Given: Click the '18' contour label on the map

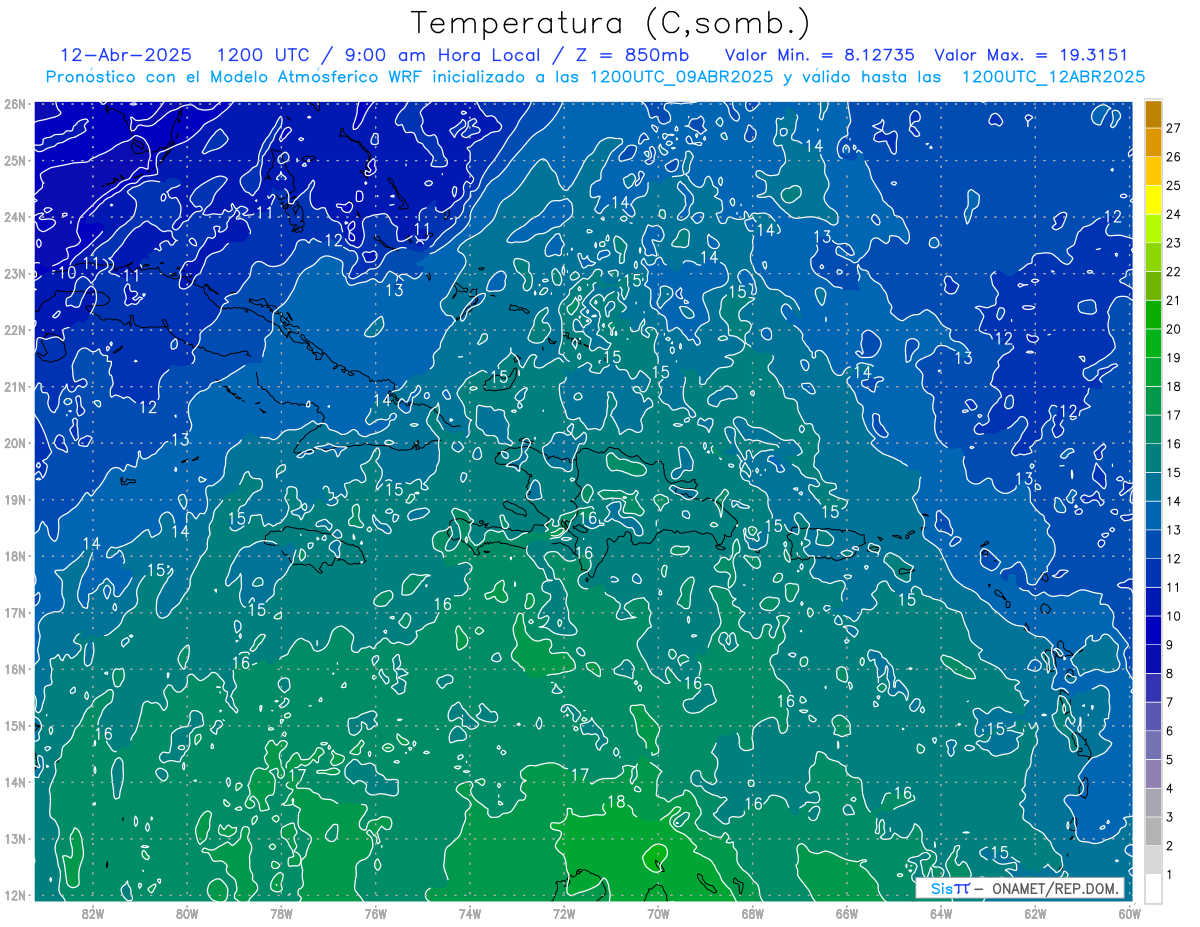Looking at the screenshot, I should pos(617,802).
